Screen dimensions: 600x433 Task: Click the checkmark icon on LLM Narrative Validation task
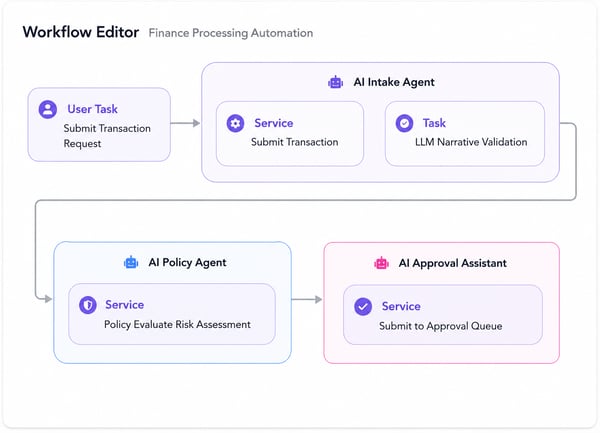point(404,123)
